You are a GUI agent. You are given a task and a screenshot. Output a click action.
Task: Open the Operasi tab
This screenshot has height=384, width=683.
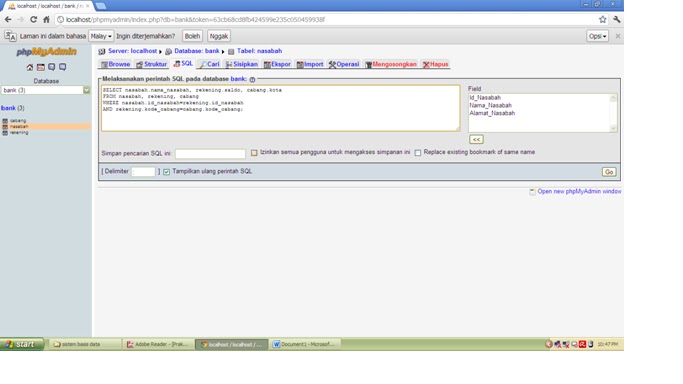point(344,64)
